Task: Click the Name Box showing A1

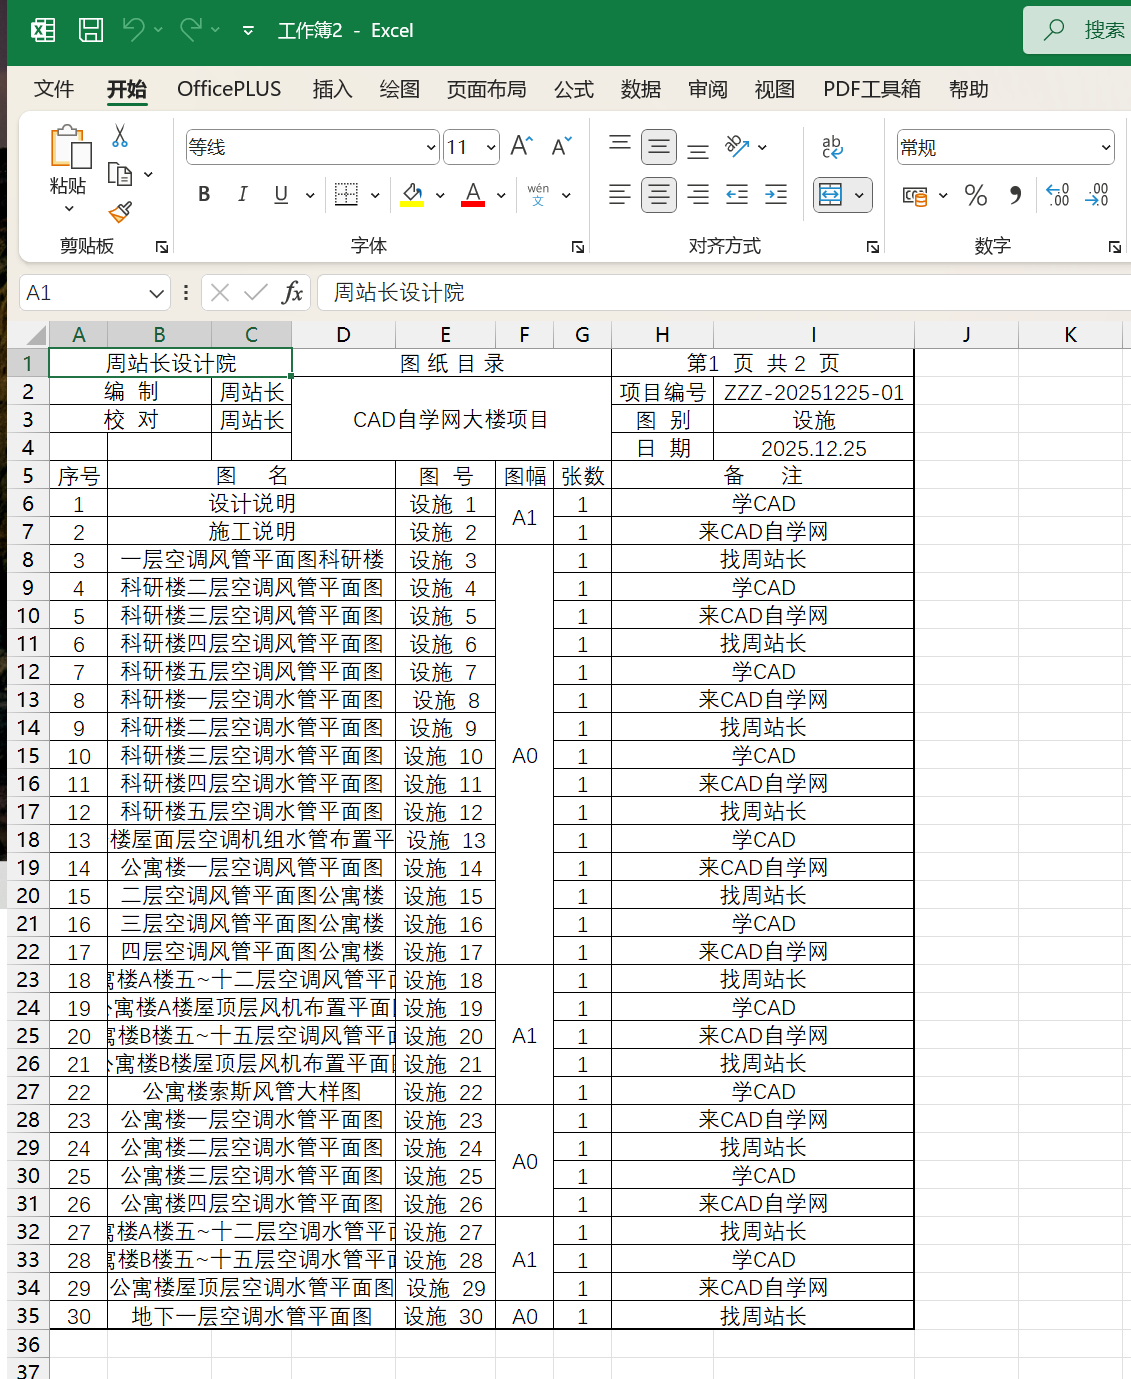Action: [x=83, y=293]
